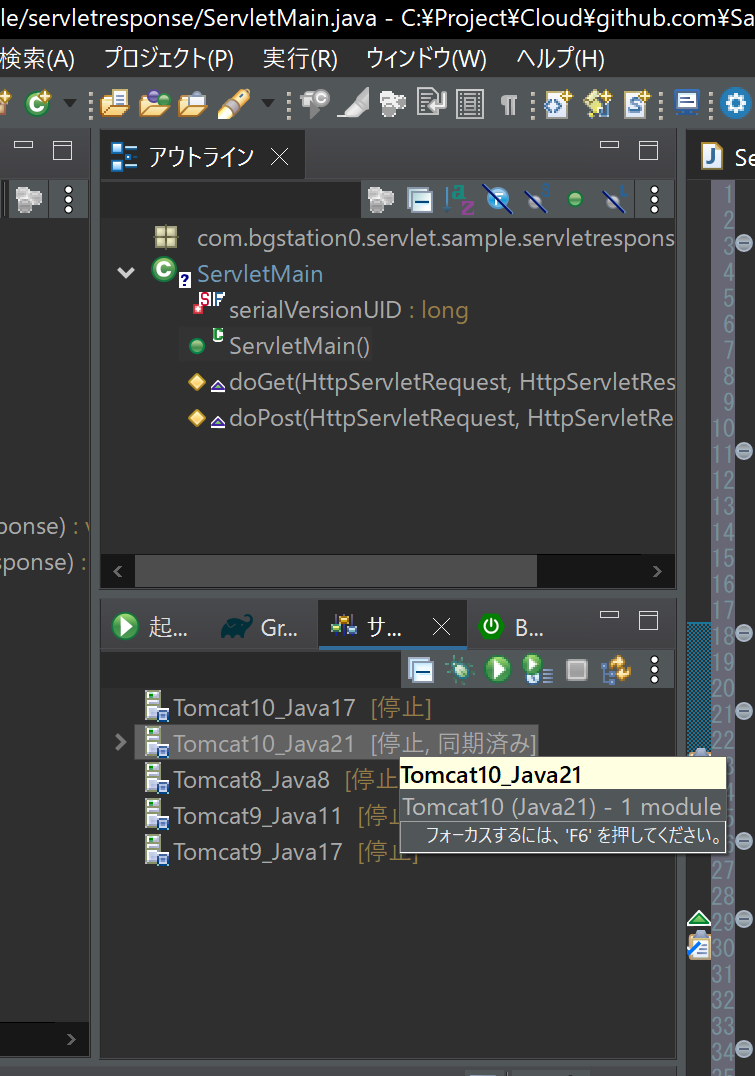Toggle Hide Local Types in Outline
The width and height of the screenshot is (755, 1076).
(614, 200)
